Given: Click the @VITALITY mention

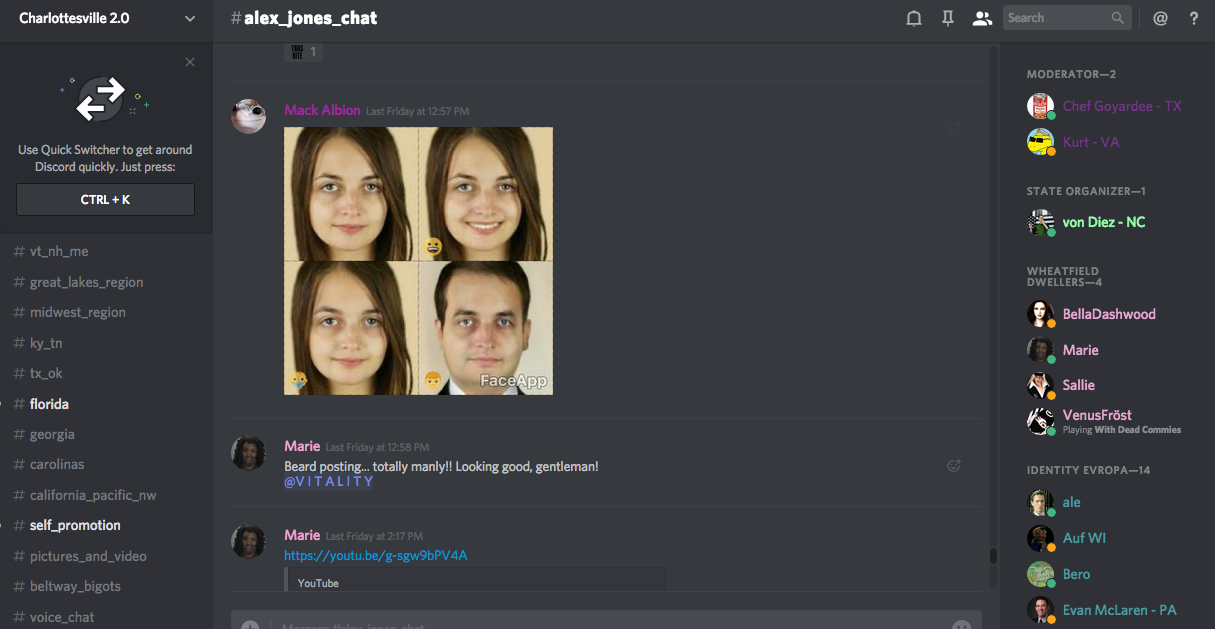Looking at the screenshot, I should tap(329, 482).
